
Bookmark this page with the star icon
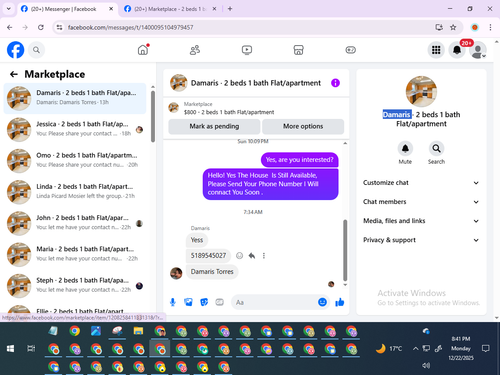click(453, 27)
